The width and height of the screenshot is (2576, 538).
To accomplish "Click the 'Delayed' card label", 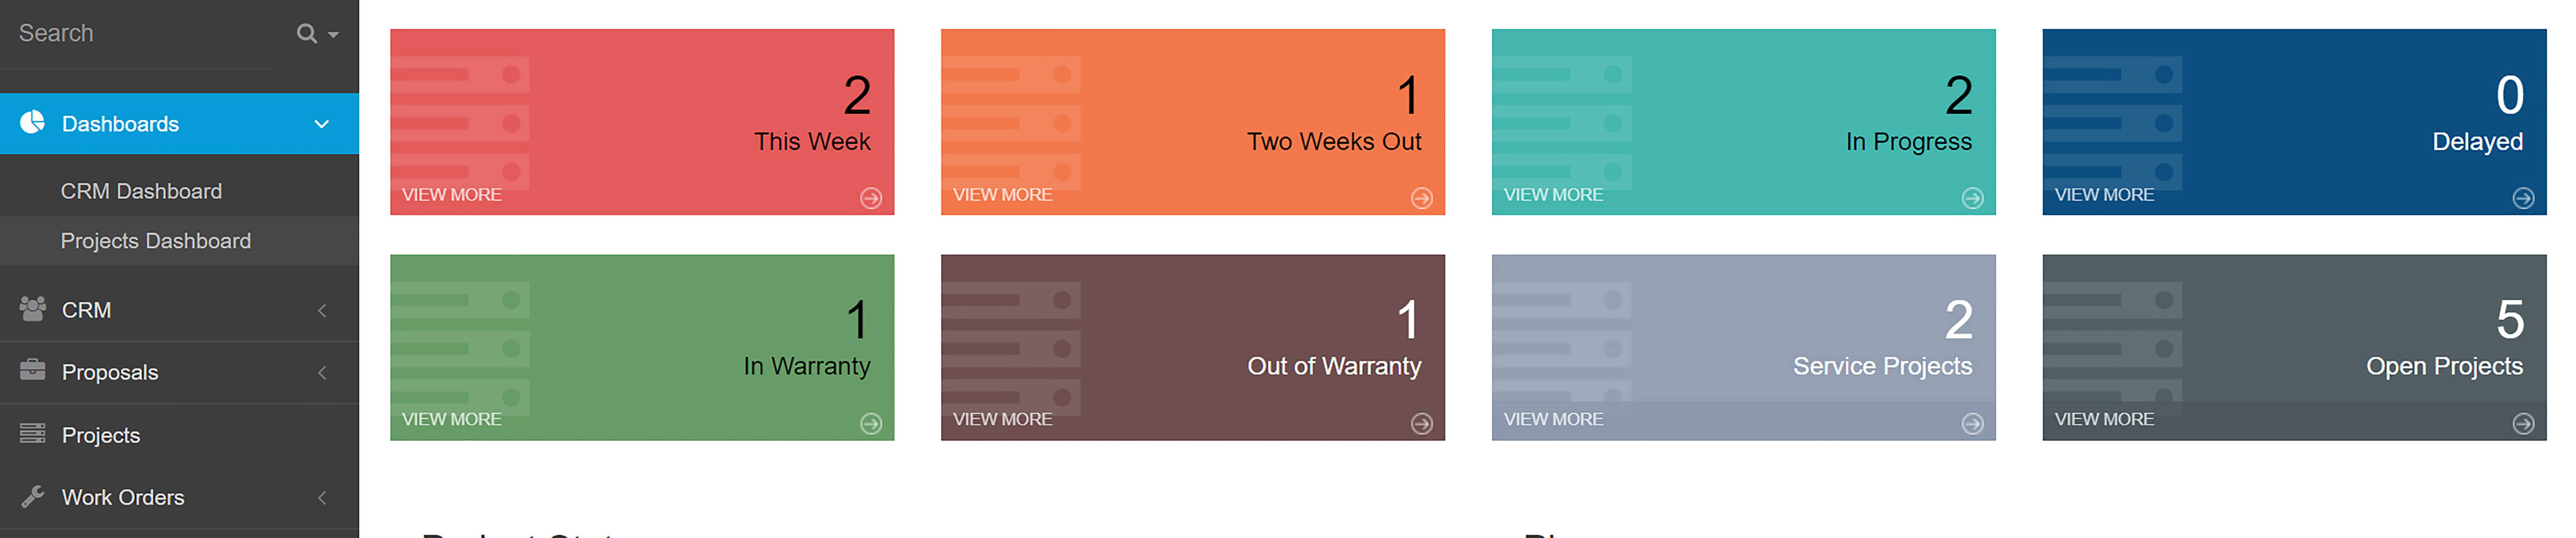I will pos(2478,142).
